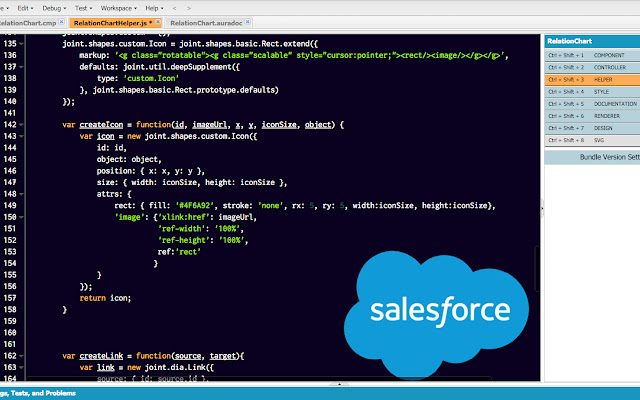640x400 pixels.
Task: Open the COMPONENT bundle file
Action: [x=592, y=55]
